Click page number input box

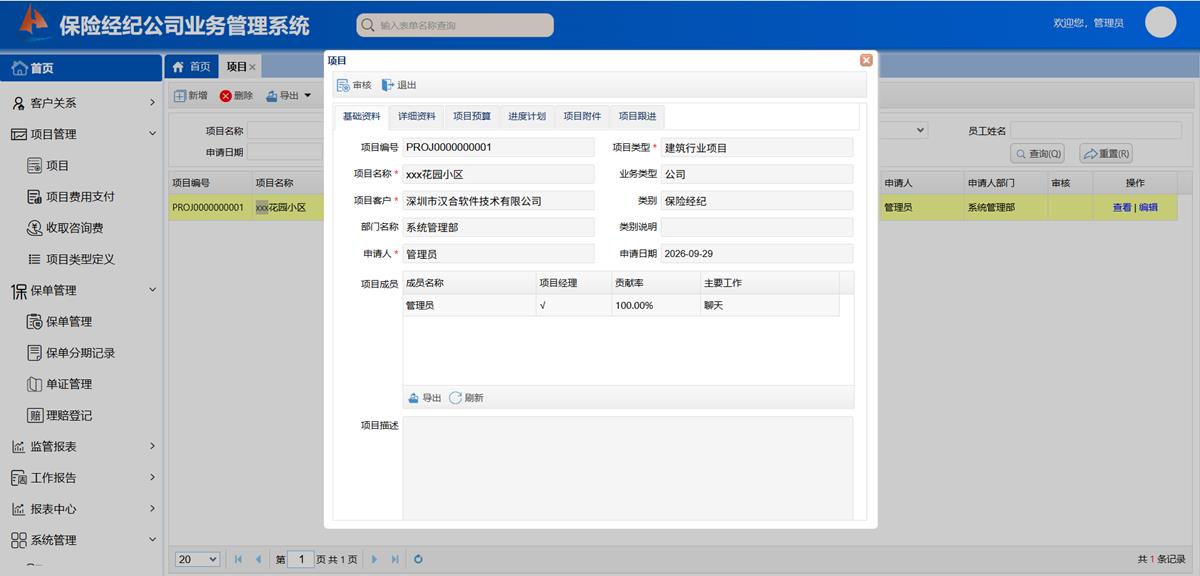(x=301, y=559)
